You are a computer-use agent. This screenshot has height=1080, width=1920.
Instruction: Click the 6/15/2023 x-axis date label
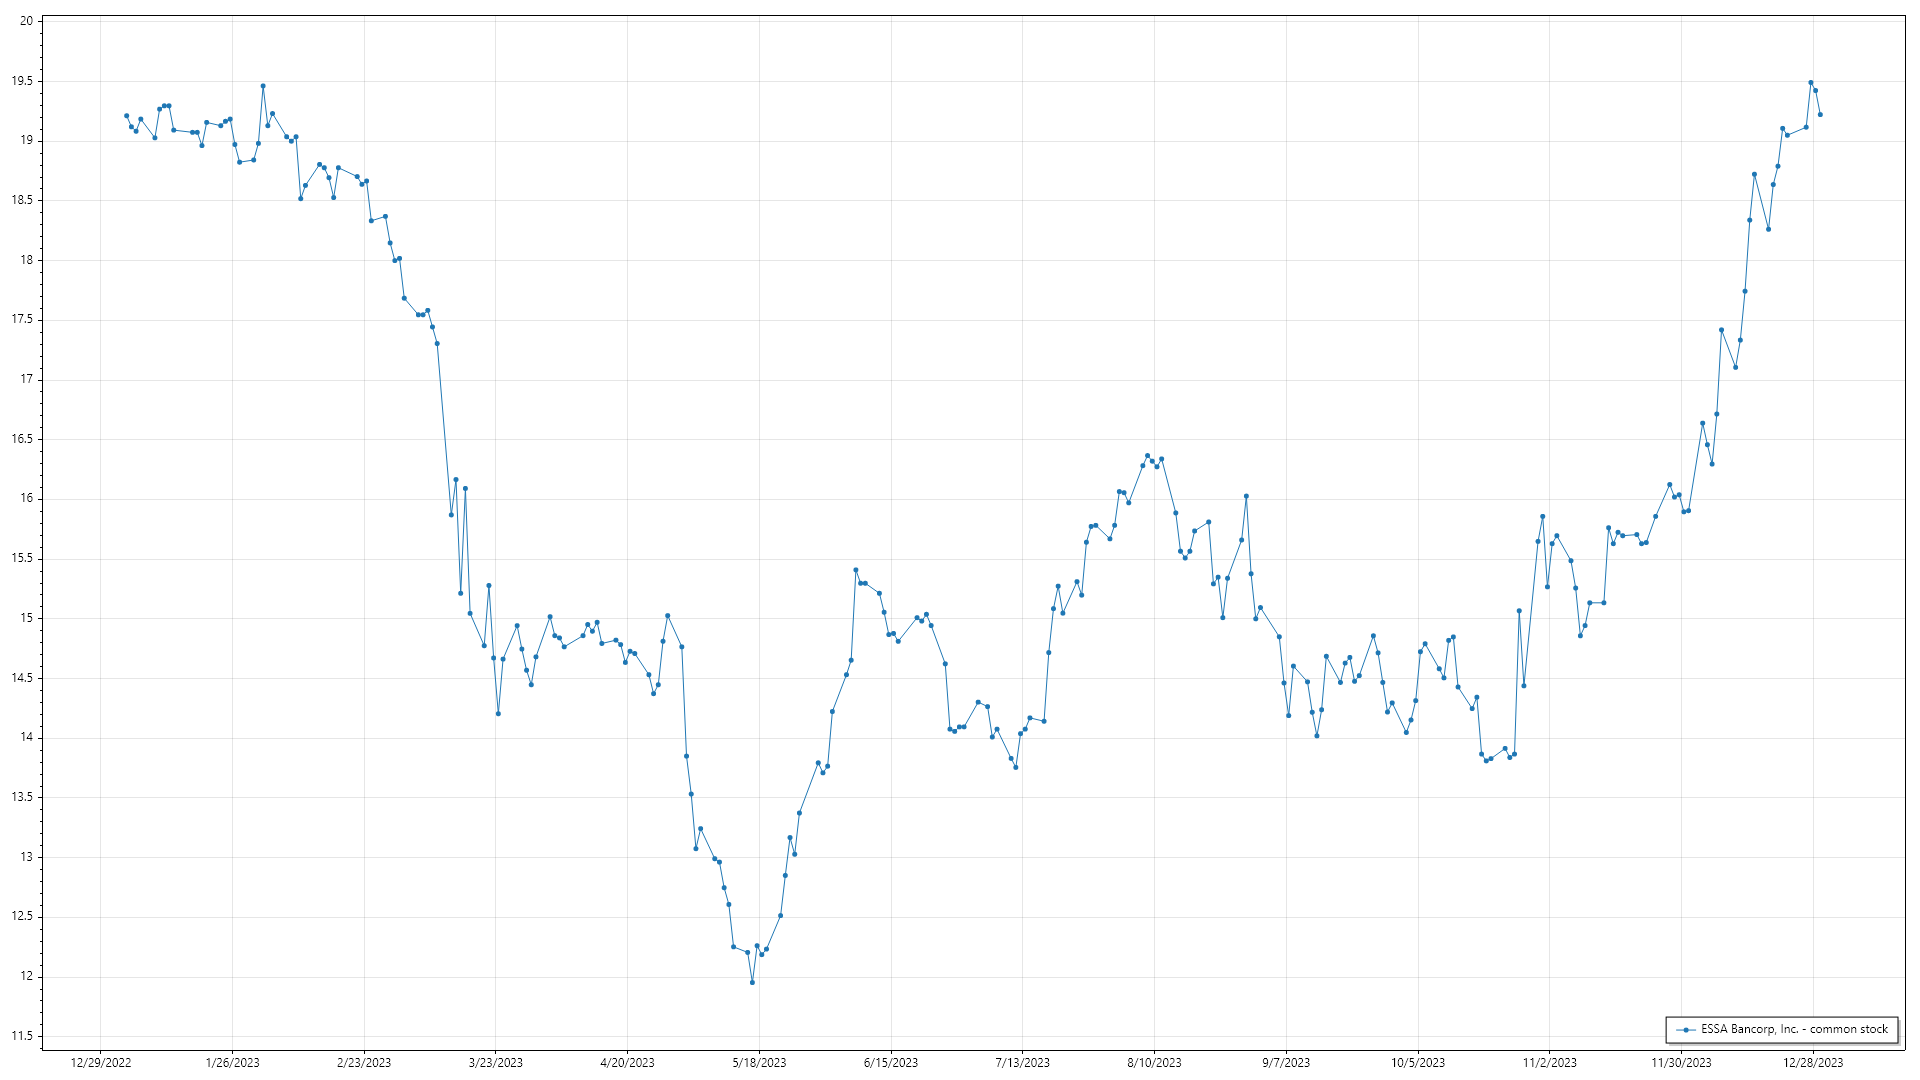tap(890, 1063)
